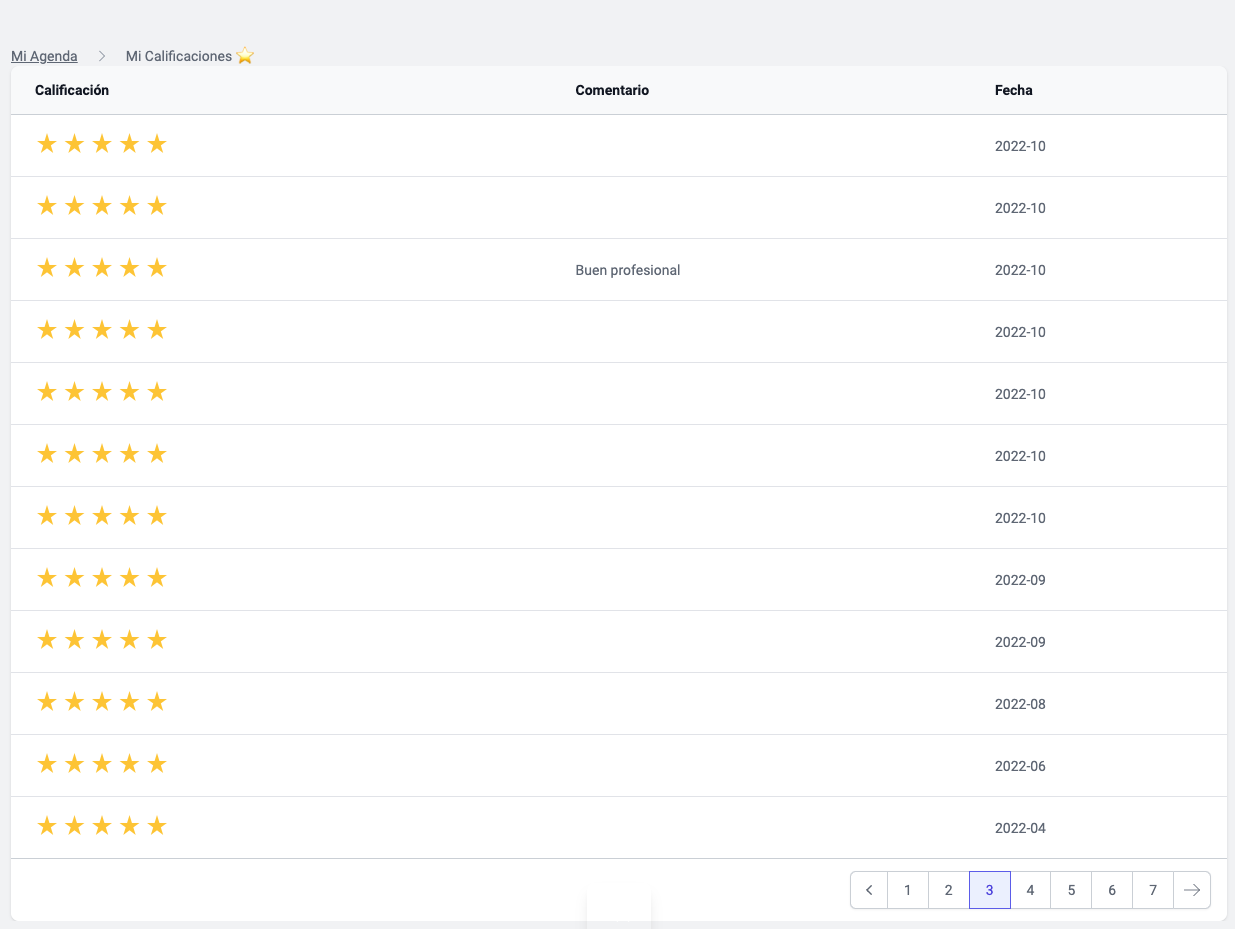Viewport: 1235px width, 929px height.
Task: Click the Calificación column header
Action: 72,90
